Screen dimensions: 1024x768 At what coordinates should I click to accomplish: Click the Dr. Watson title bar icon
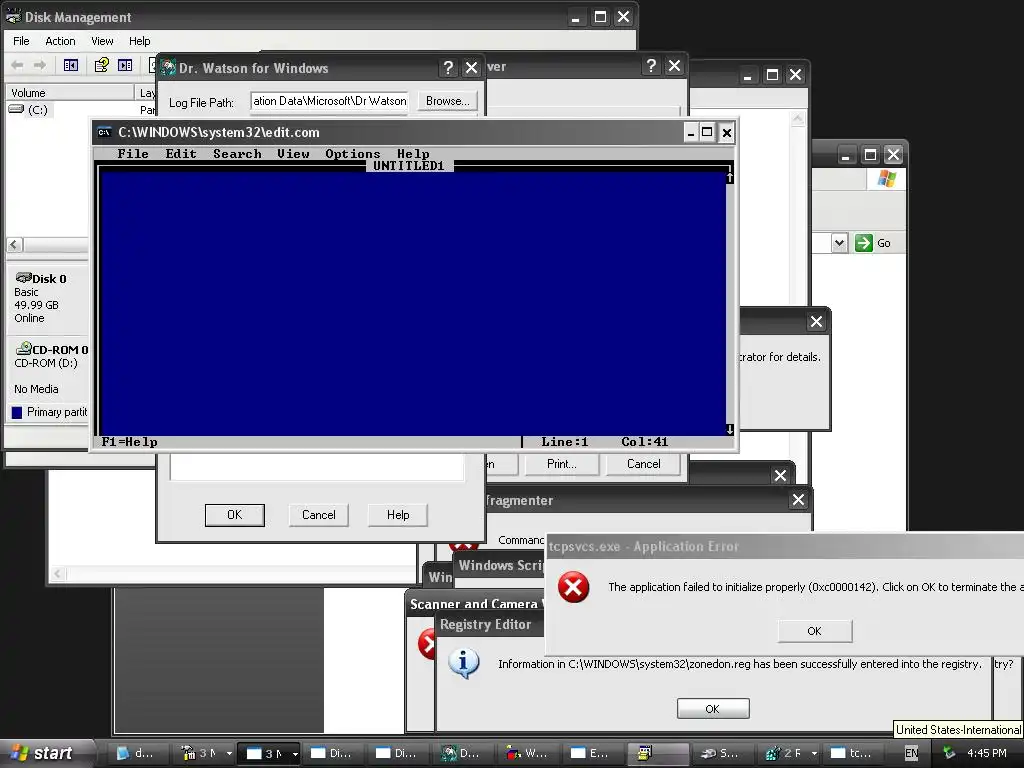tap(168, 67)
